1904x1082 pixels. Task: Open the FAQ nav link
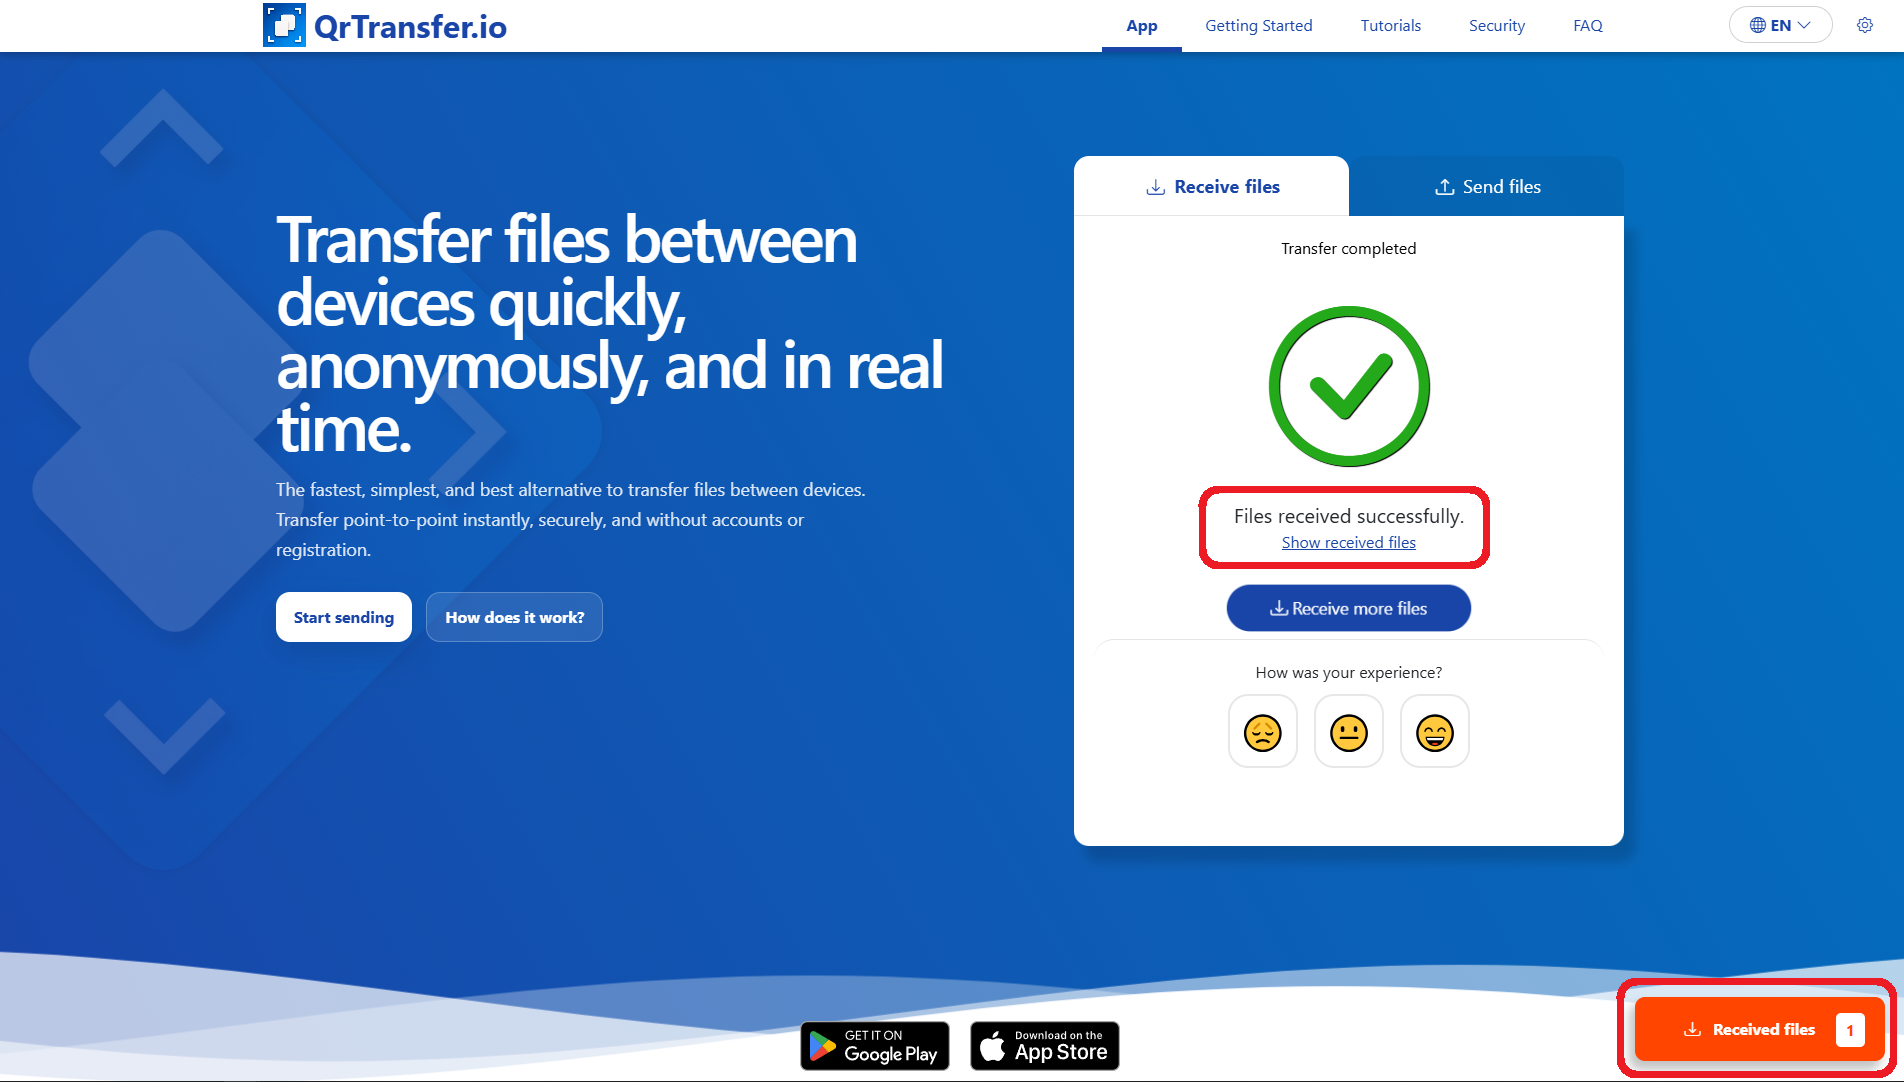(x=1588, y=26)
